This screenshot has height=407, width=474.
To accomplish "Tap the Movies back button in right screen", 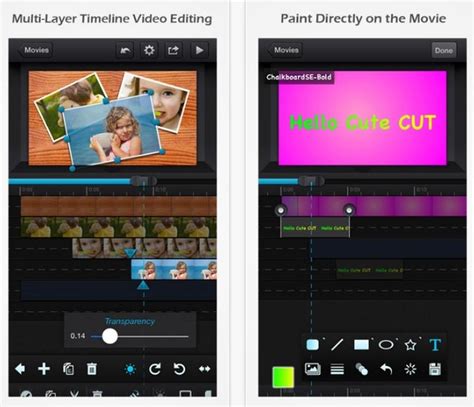I will point(285,50).
